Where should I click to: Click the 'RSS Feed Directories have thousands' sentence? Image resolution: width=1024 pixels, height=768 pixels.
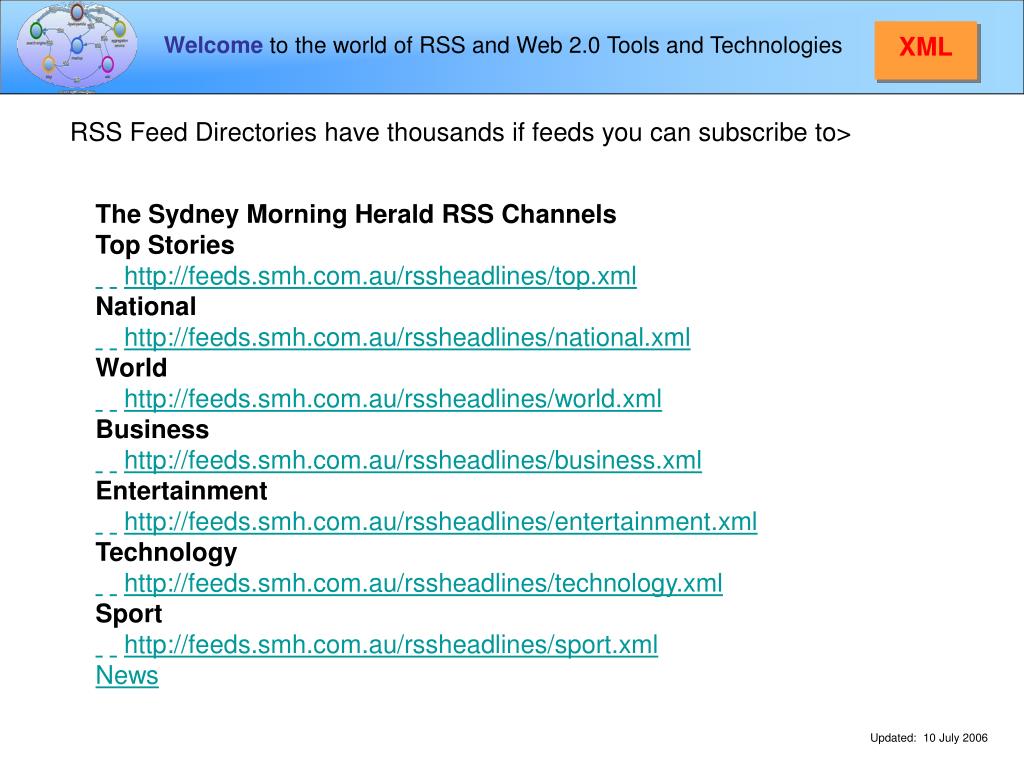(460, 133)
